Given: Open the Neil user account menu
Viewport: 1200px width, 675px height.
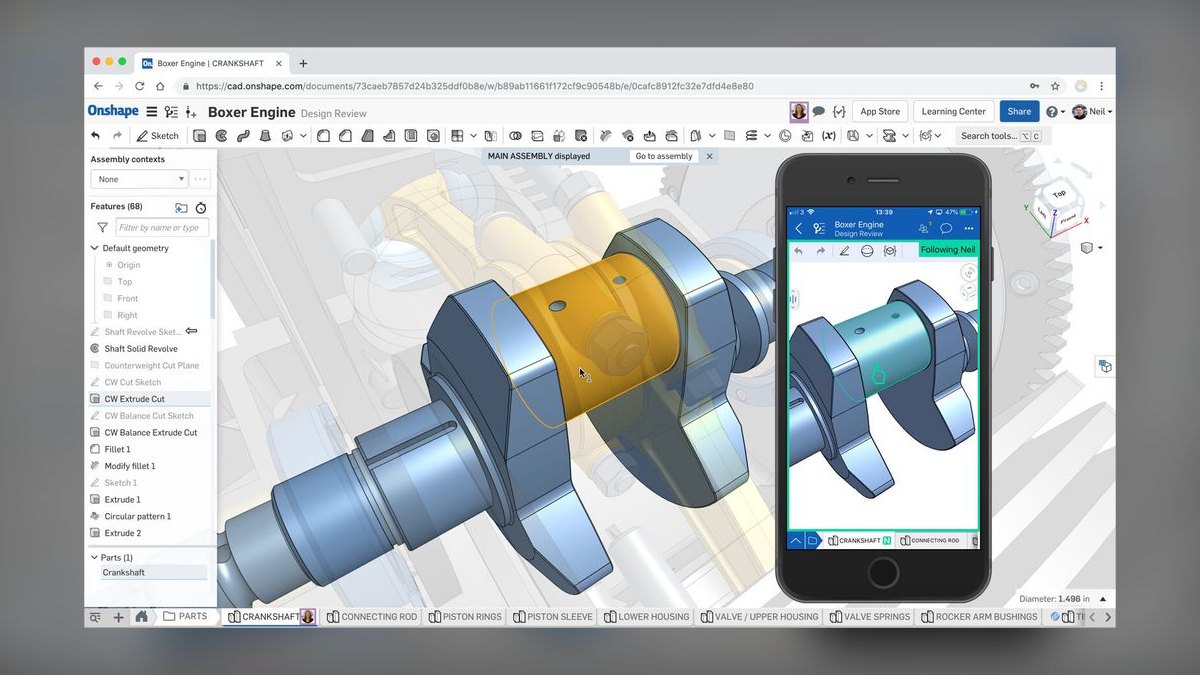Looking at the screenshot, I should (x=1092, y=112).
